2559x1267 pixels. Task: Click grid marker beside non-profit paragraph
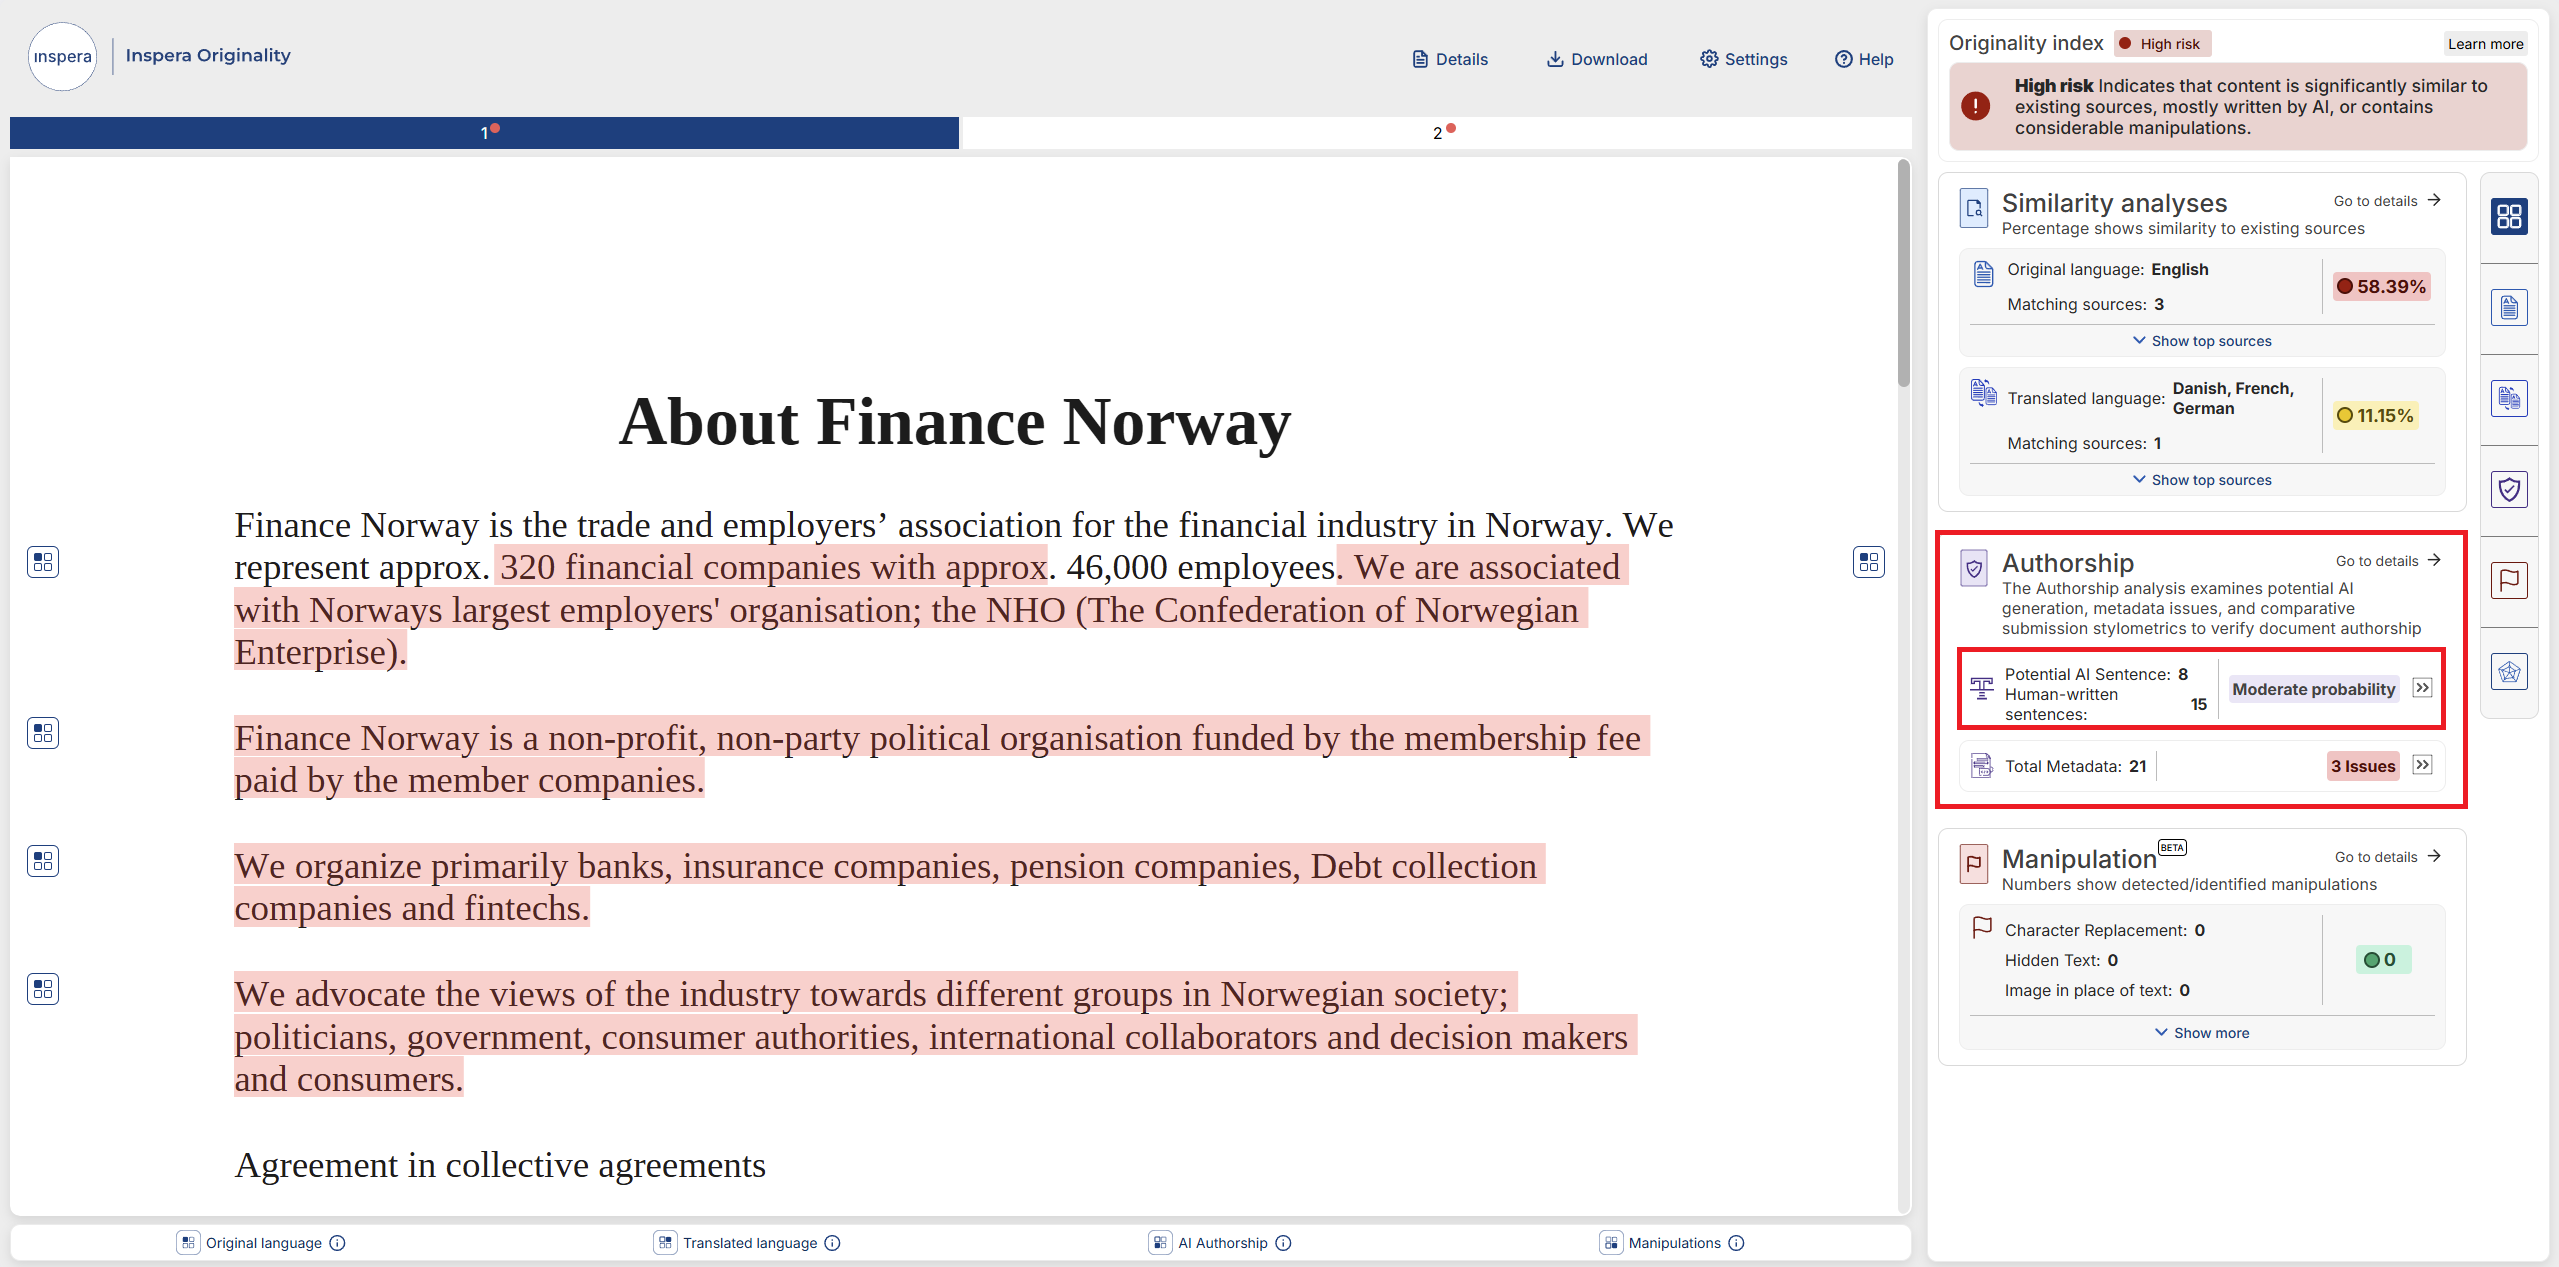coord(43,733)
